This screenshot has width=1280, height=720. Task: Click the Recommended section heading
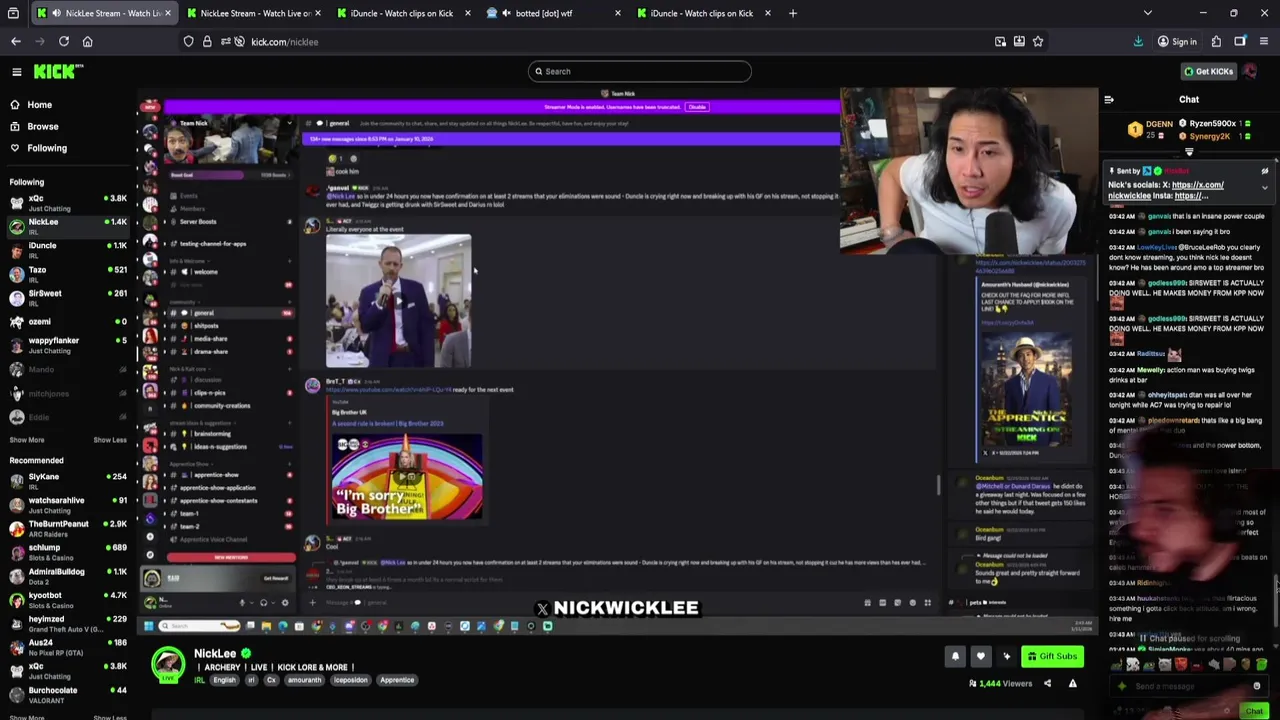coord(36,461)
